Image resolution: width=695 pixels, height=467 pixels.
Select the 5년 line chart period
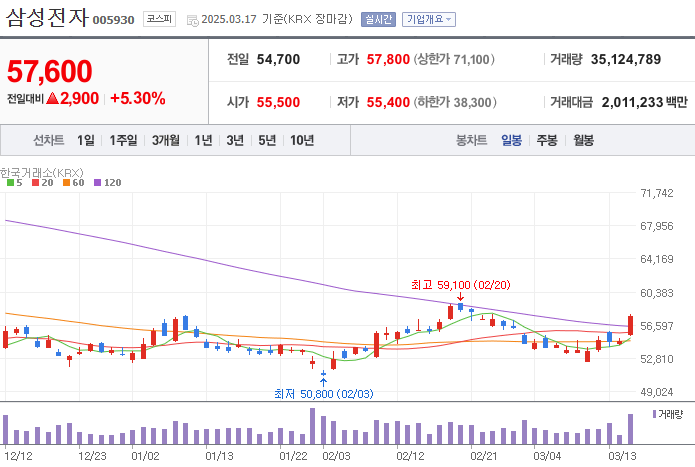[x=267, y=140]
